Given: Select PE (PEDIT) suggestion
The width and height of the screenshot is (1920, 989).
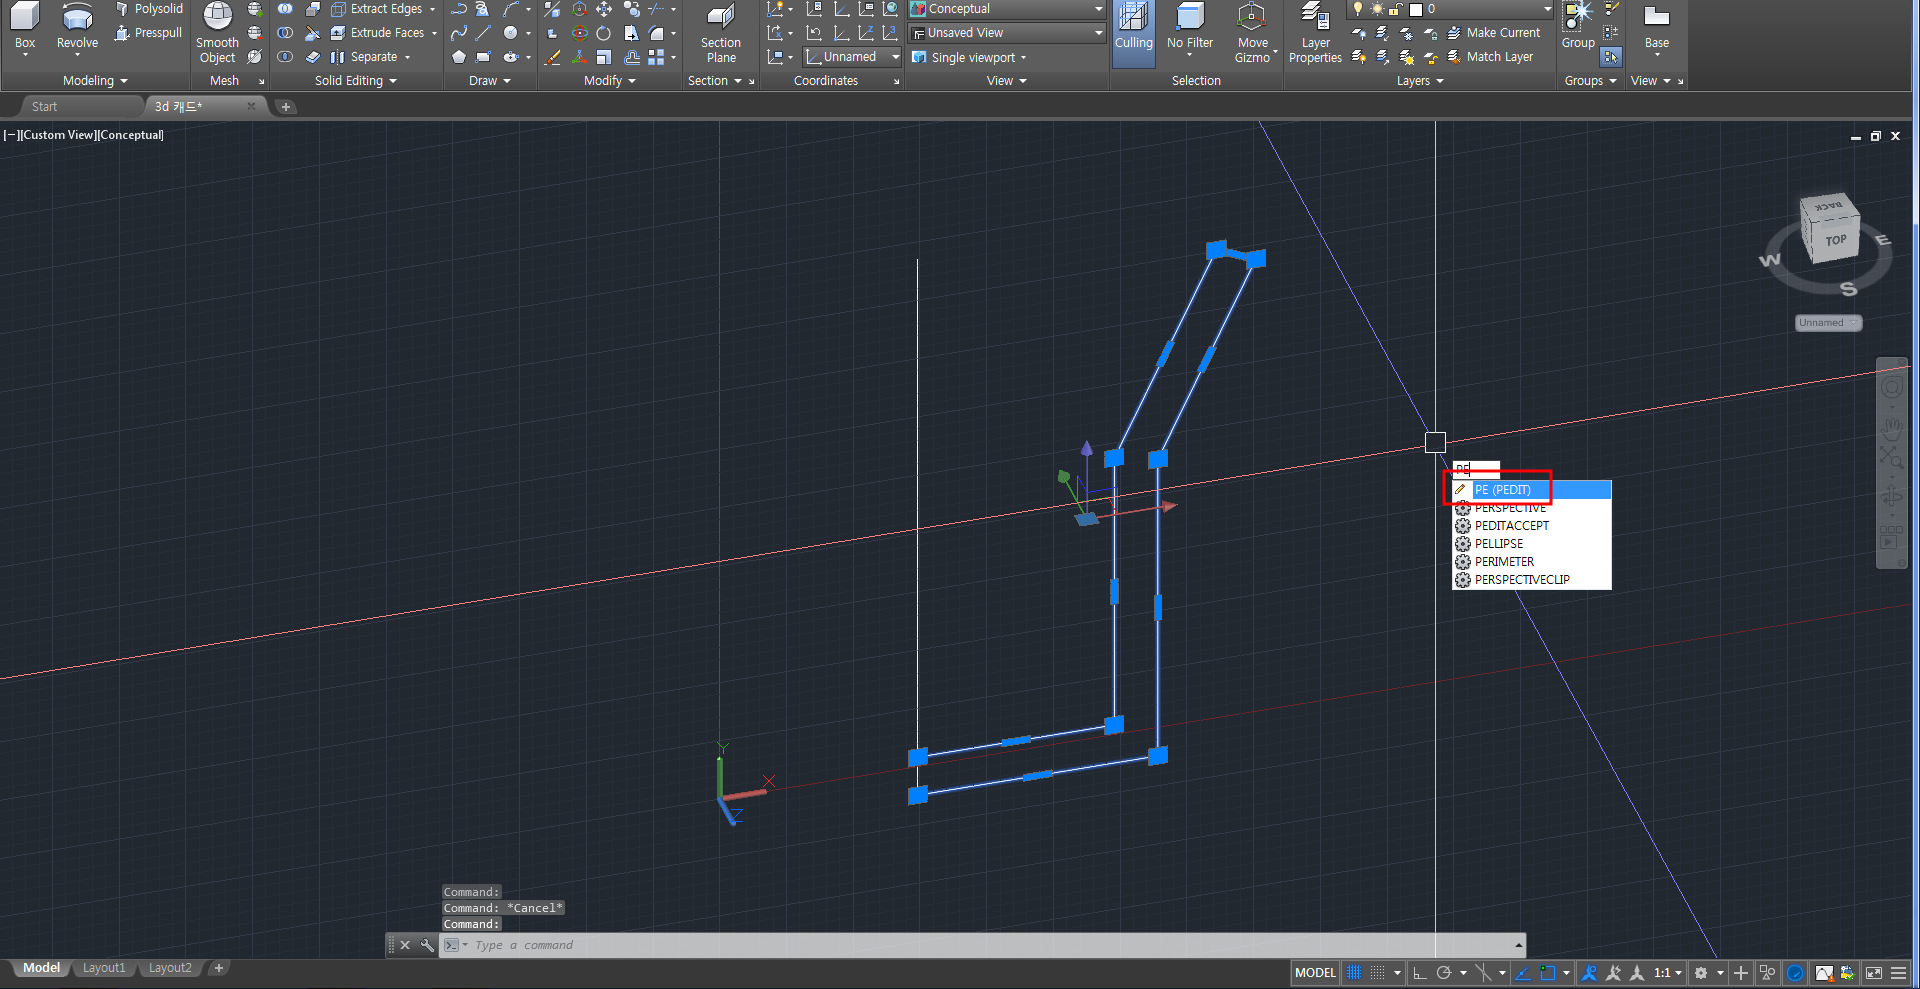Looking at the screenshot, I should tap(1531, 490).
